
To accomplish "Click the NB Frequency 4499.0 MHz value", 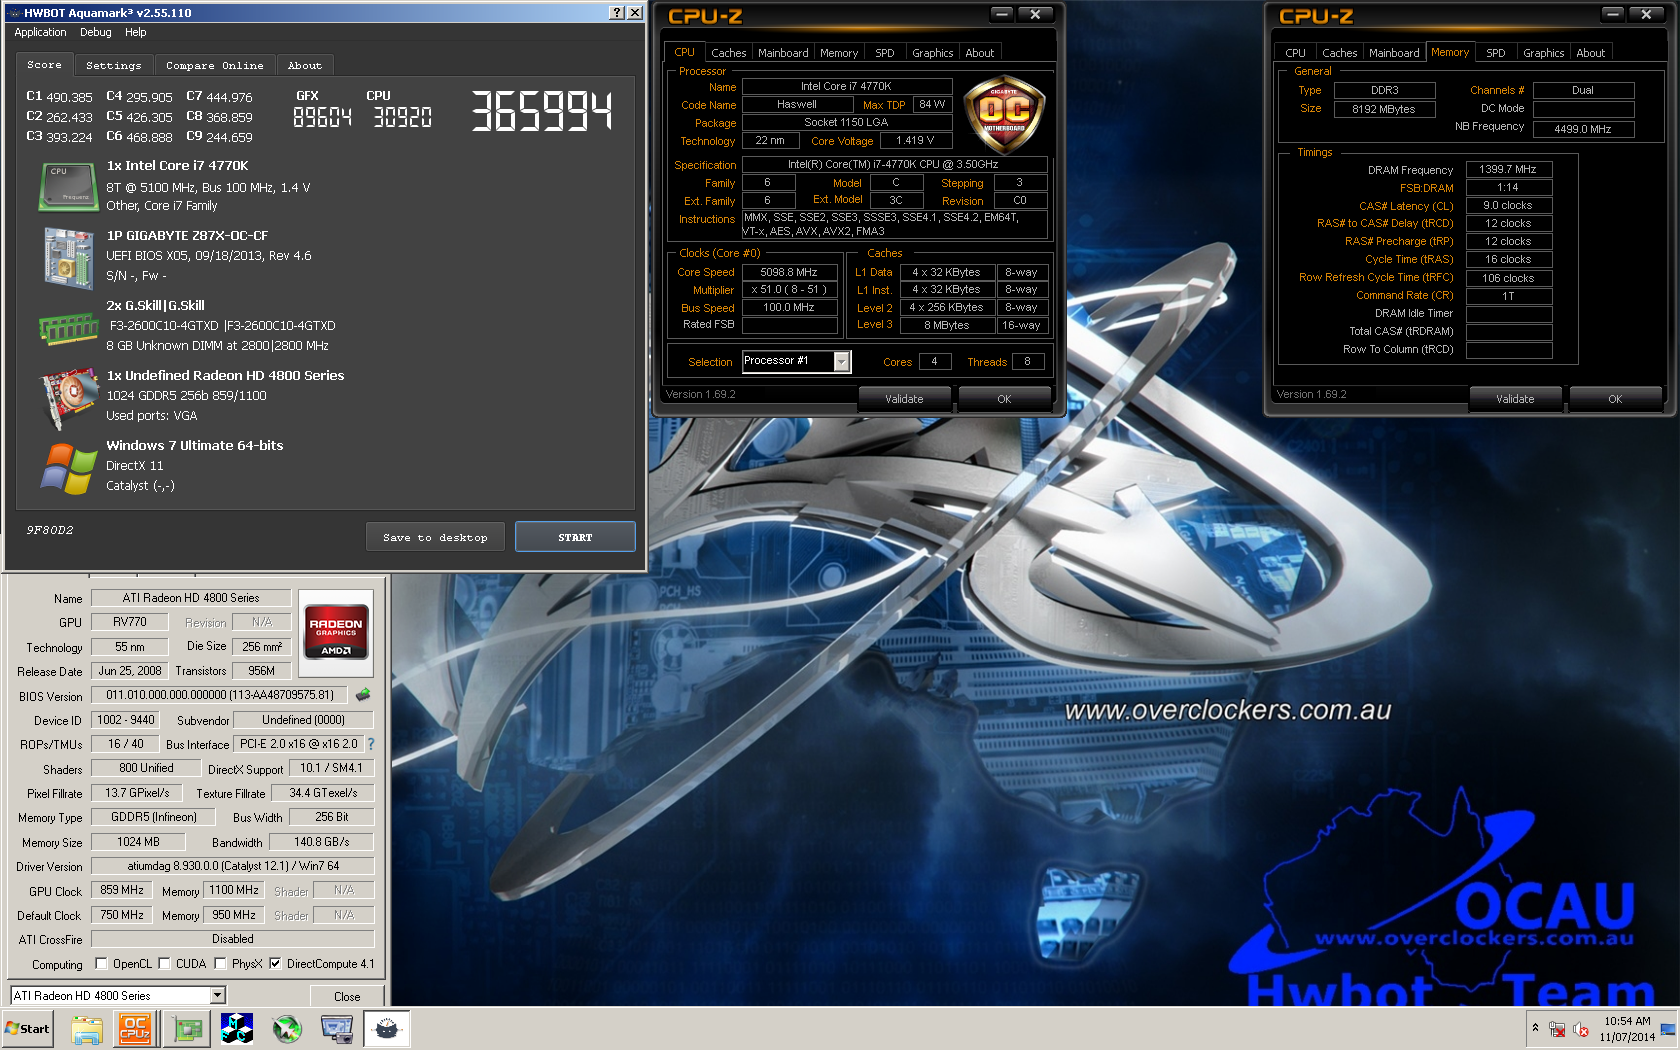I will click(1583, 129).
